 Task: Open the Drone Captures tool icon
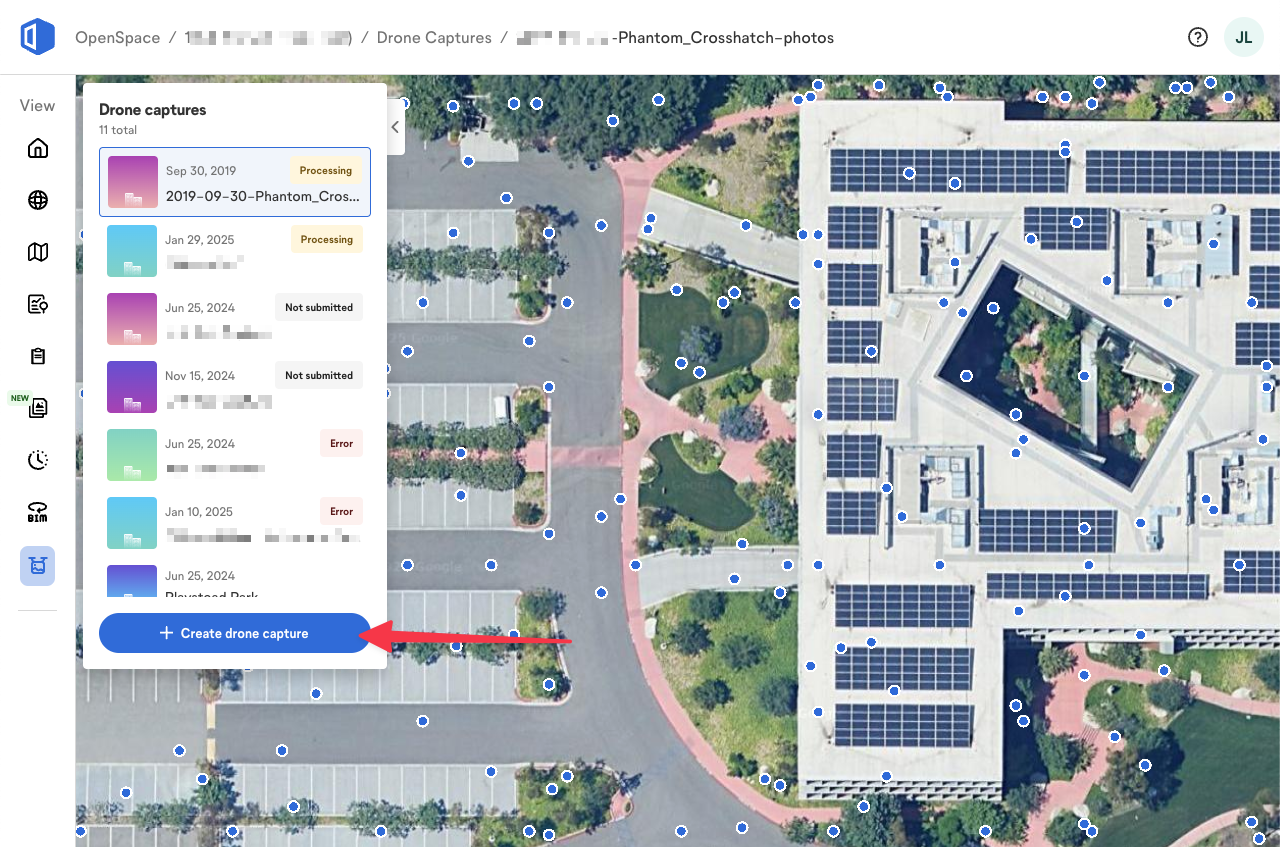[37, 565]
